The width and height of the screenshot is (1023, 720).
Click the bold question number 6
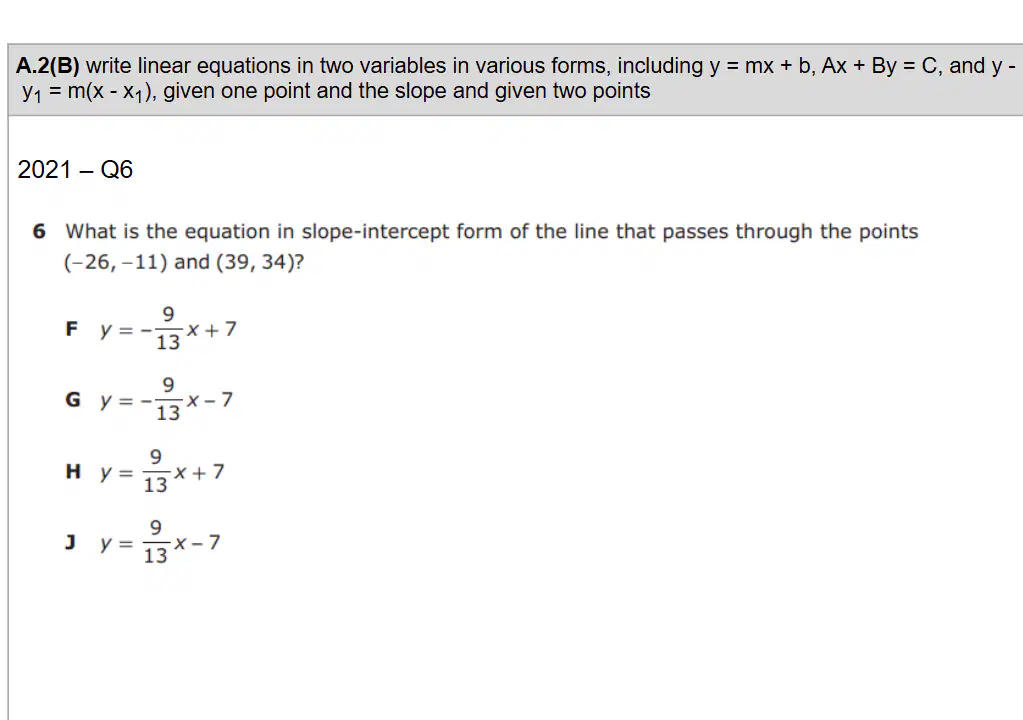click(39, 231)
